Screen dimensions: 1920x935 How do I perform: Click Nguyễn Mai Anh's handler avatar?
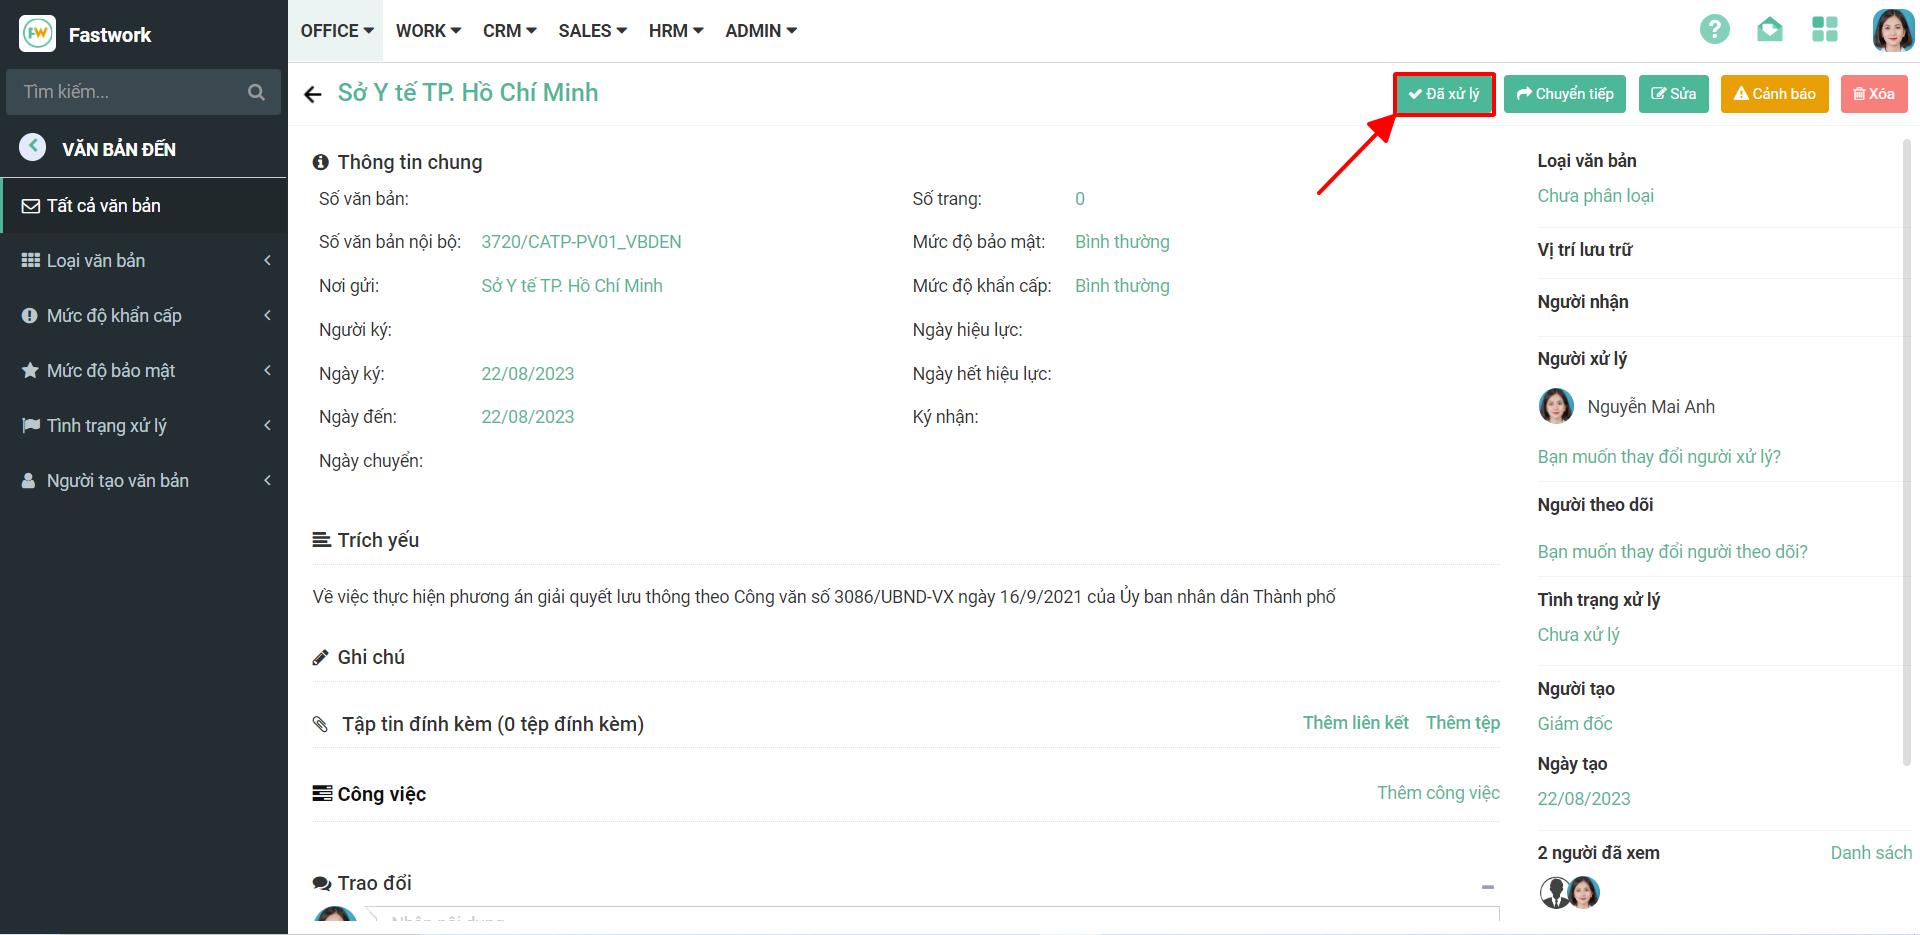(x=1555, y=406)
